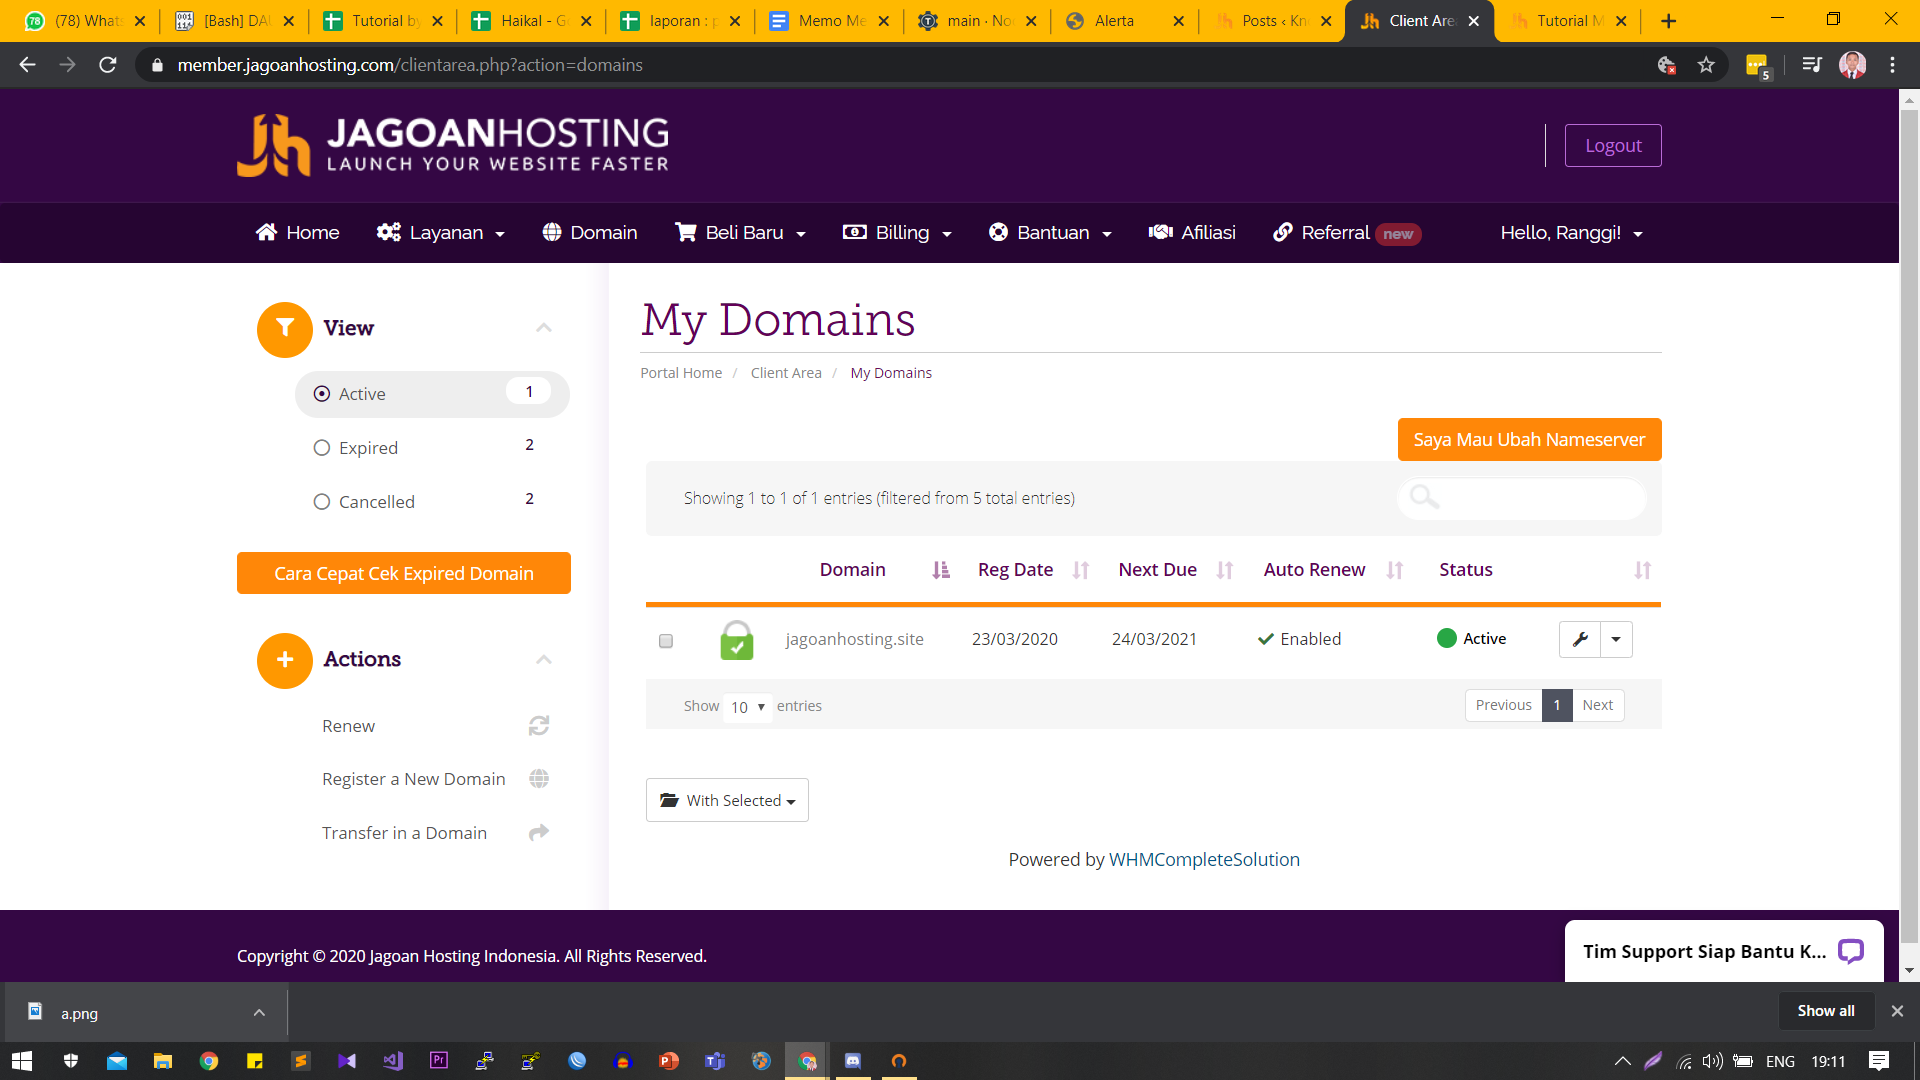This screenshot has width=1920, height=1080.
Task: Open Windows Start menu
Action: pos(21,1061)
